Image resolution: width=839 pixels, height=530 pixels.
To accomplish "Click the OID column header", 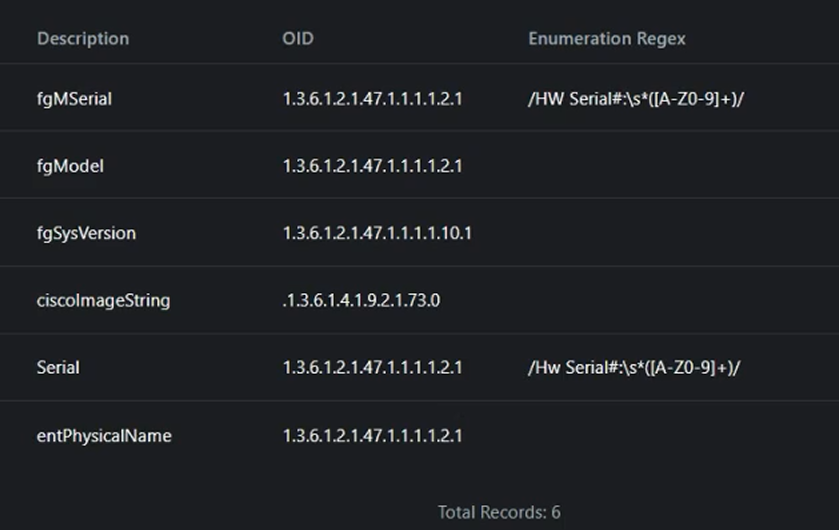I will tap(298, 39).
